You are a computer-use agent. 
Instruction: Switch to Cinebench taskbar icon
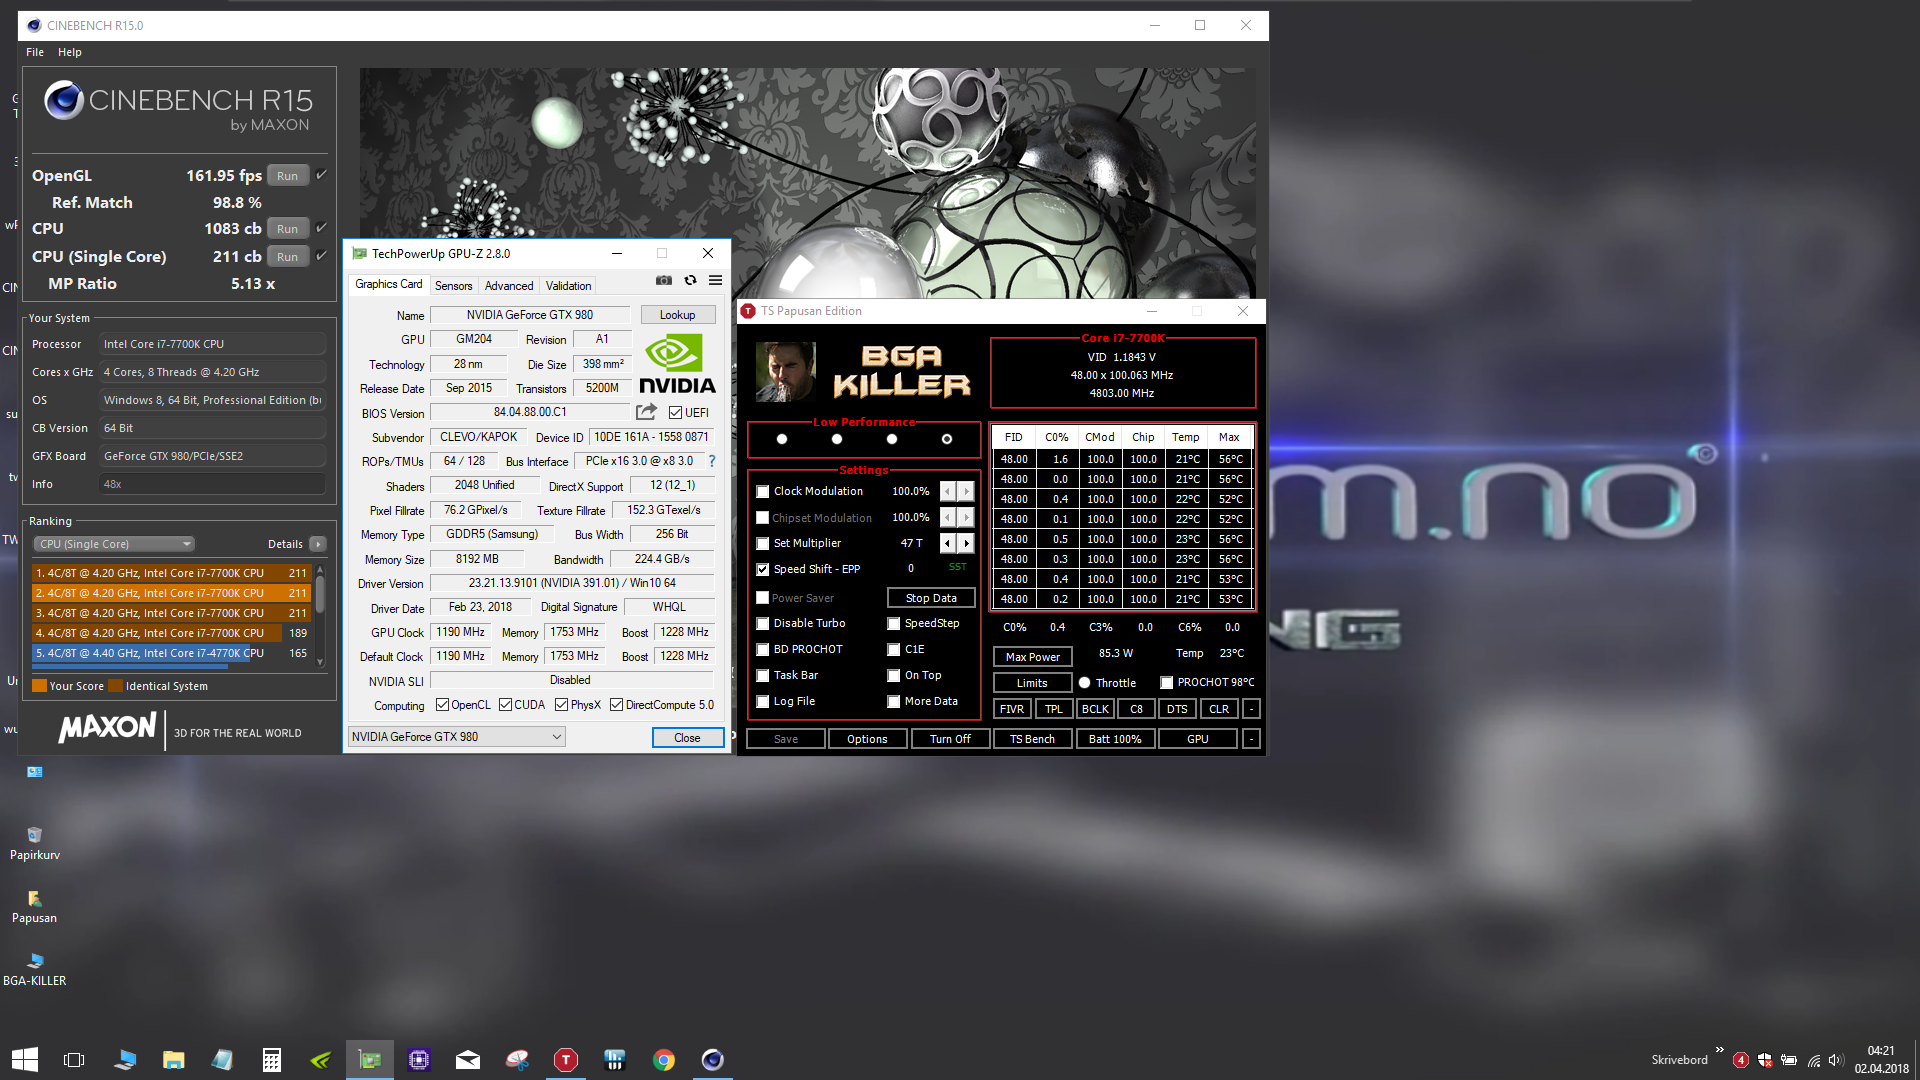point(712,1060)
